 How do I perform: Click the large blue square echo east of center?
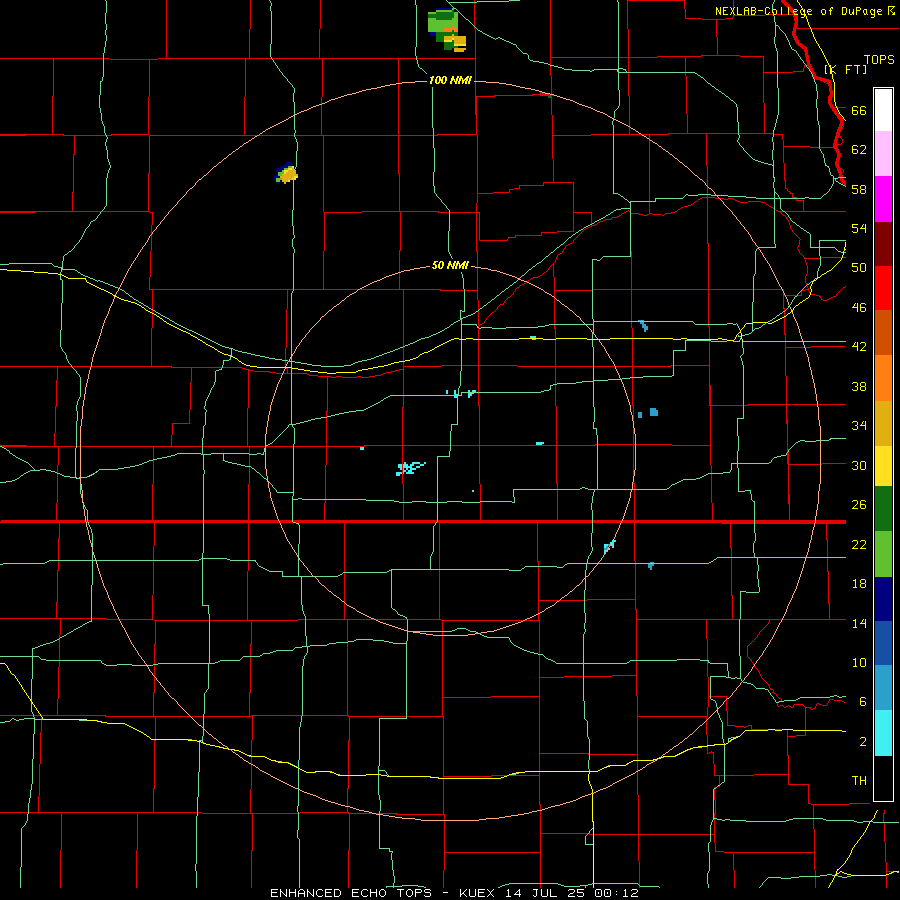(x=654, y=412)
